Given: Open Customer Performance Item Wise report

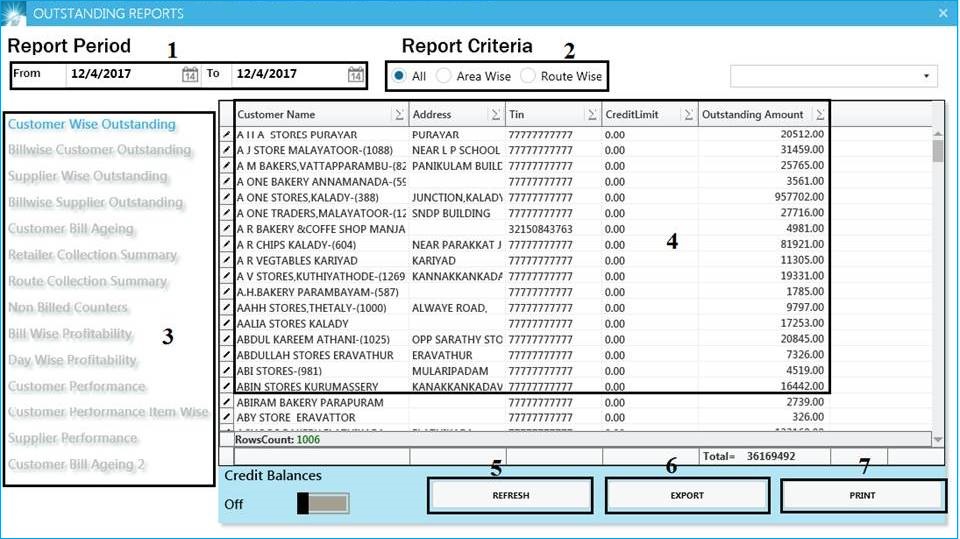Looking at the screenshot, I should click(108, 412).
